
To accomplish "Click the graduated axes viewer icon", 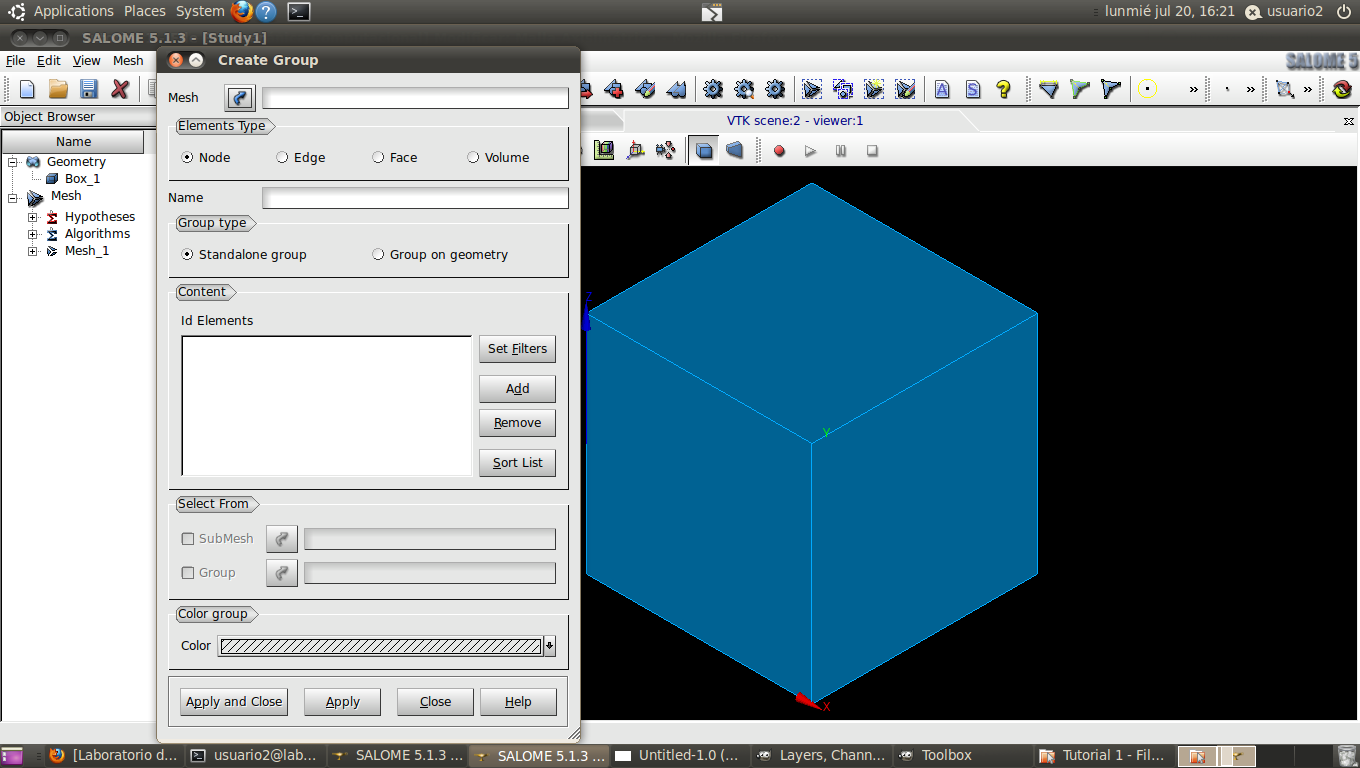I will point(604,150).
